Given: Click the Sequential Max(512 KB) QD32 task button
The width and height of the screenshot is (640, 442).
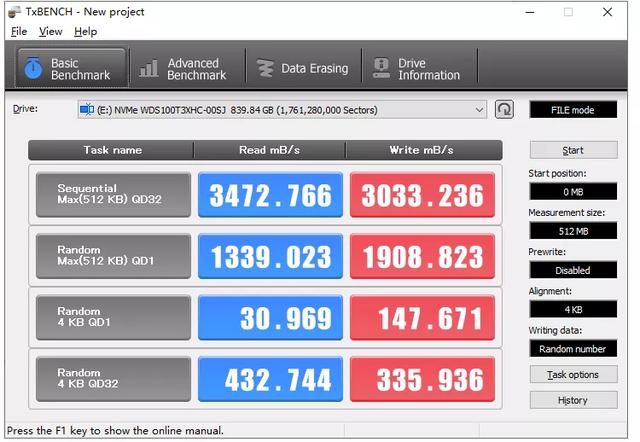Looking at the screenshot, I should click(x=113, y=195).
